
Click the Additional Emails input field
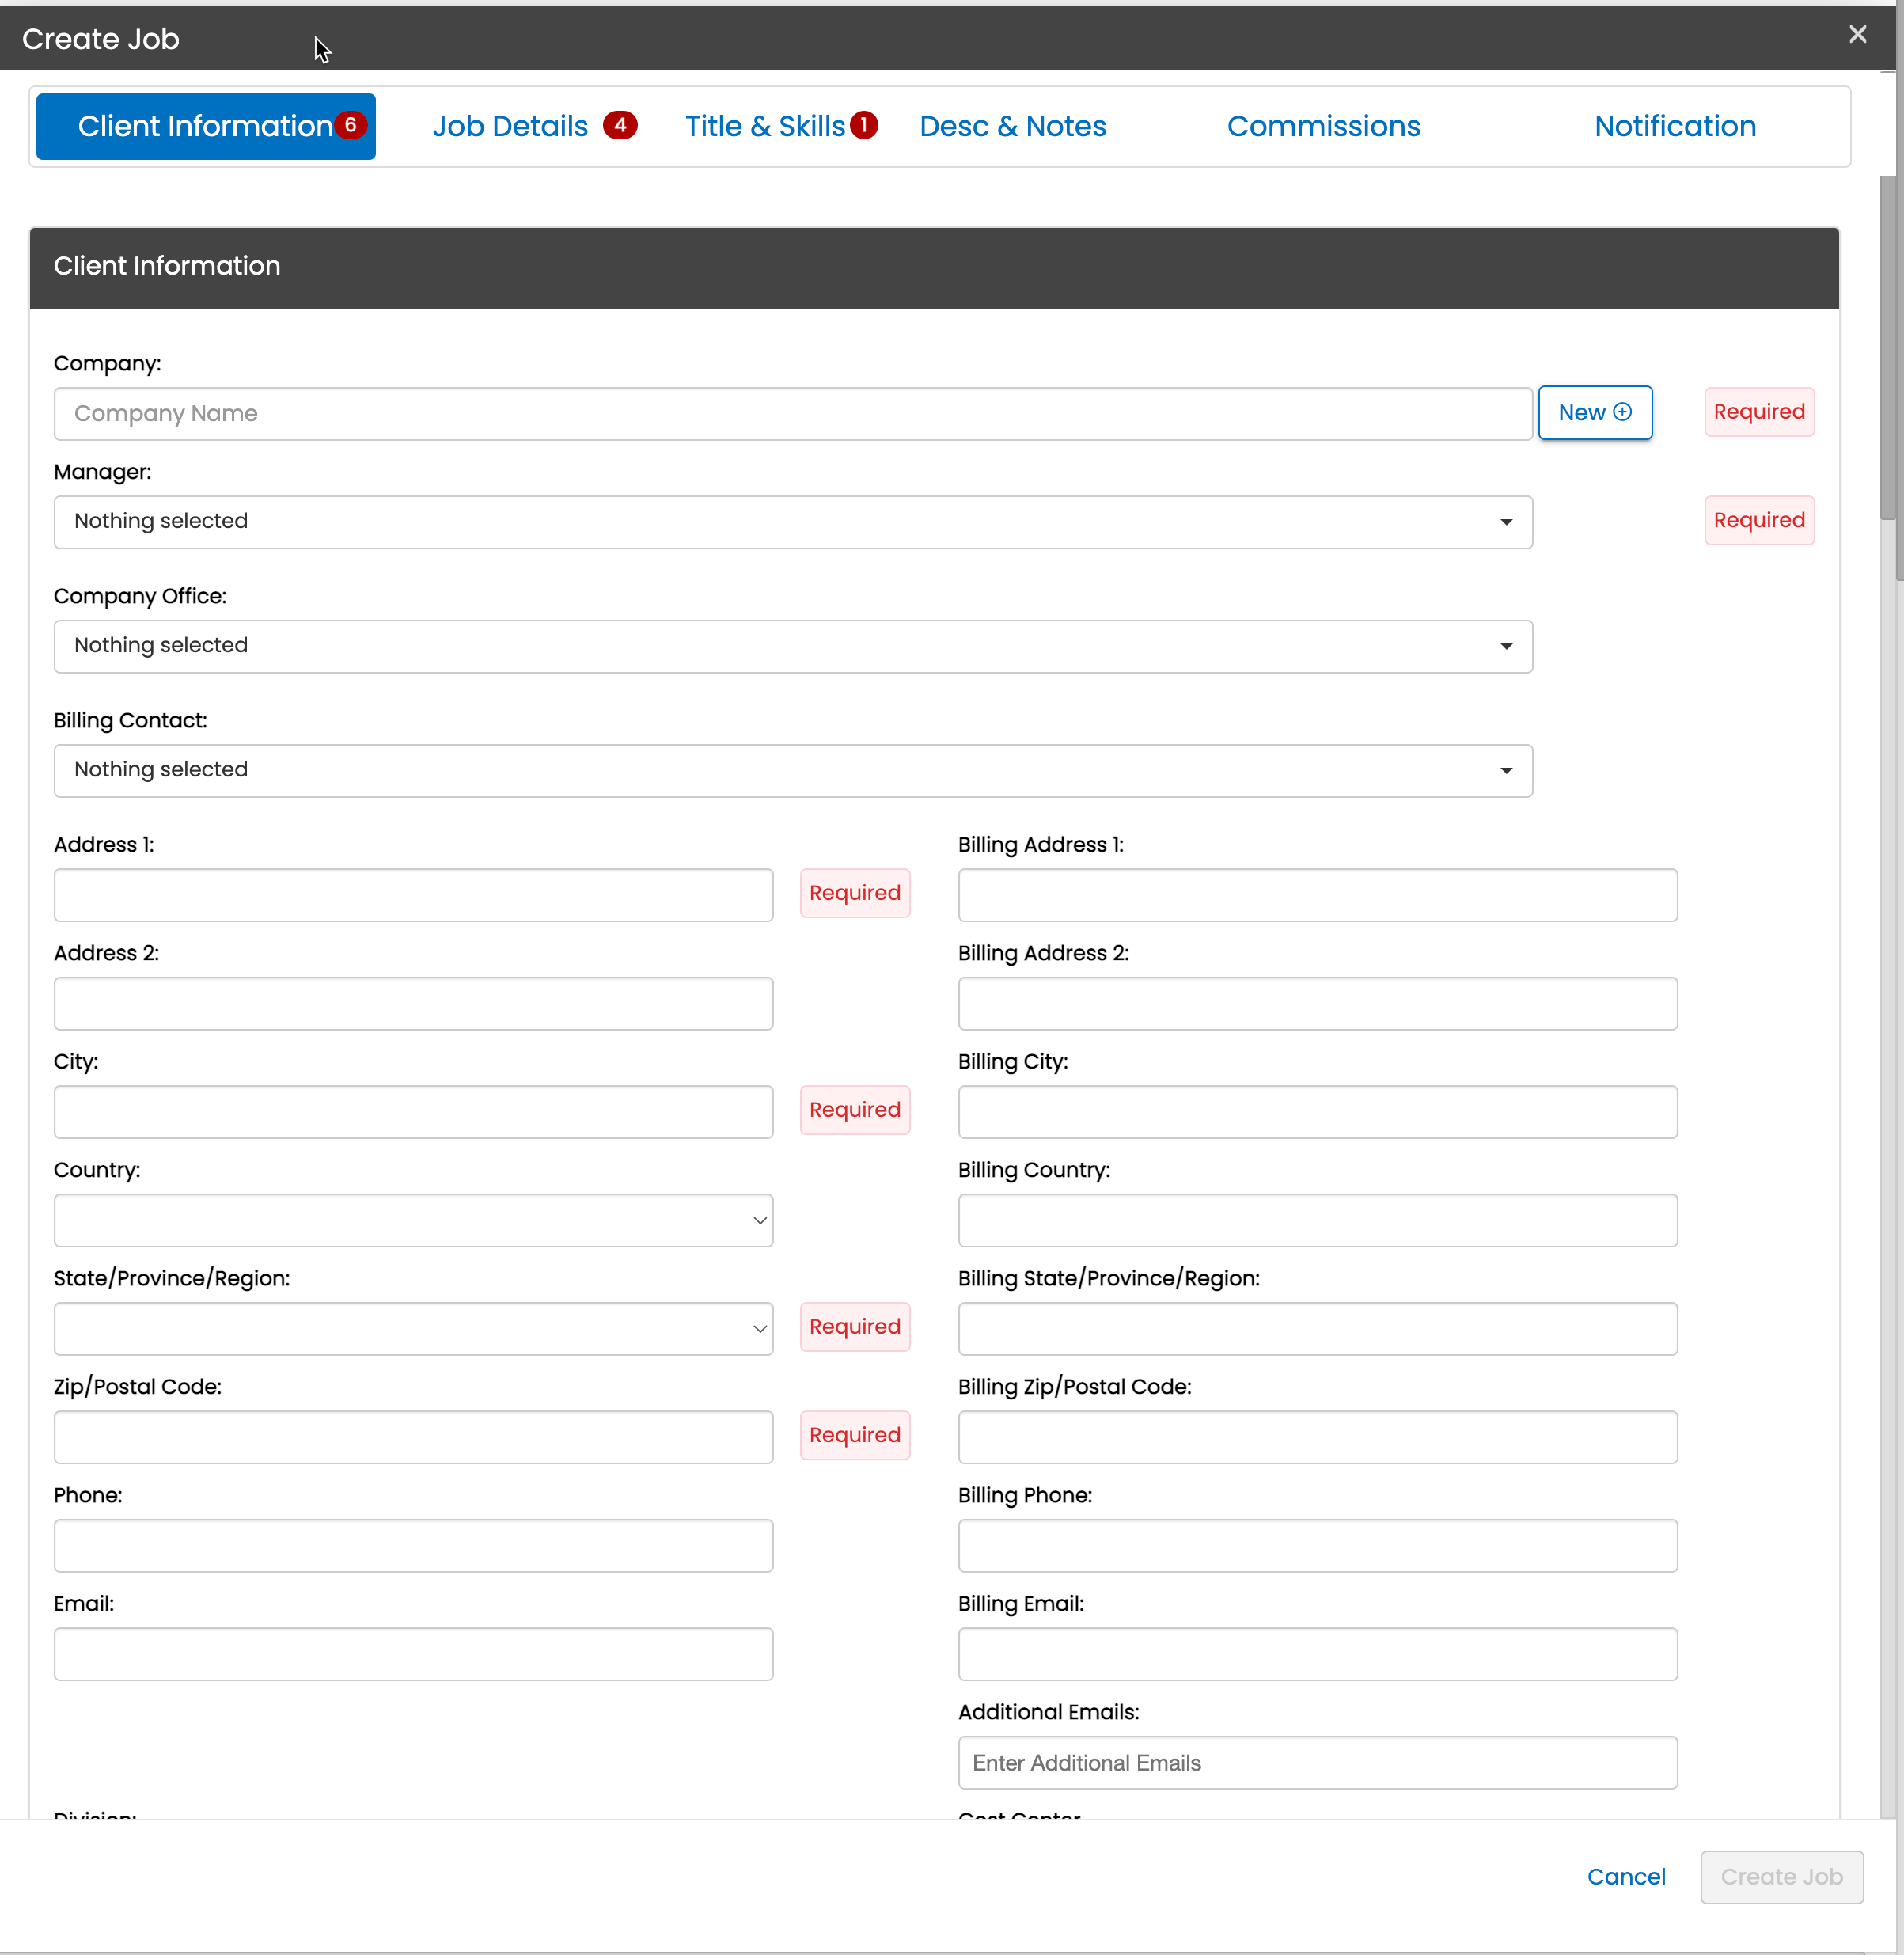(1317, 1762)
